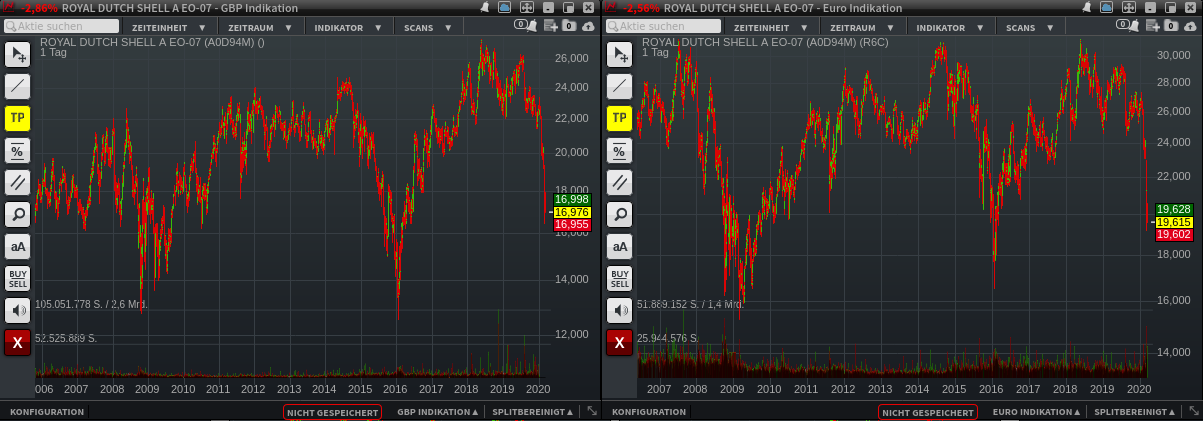Open the folder counter icon in Euro toolbar
This screenshot has width=1203, height=421.
pos(1170,26)
